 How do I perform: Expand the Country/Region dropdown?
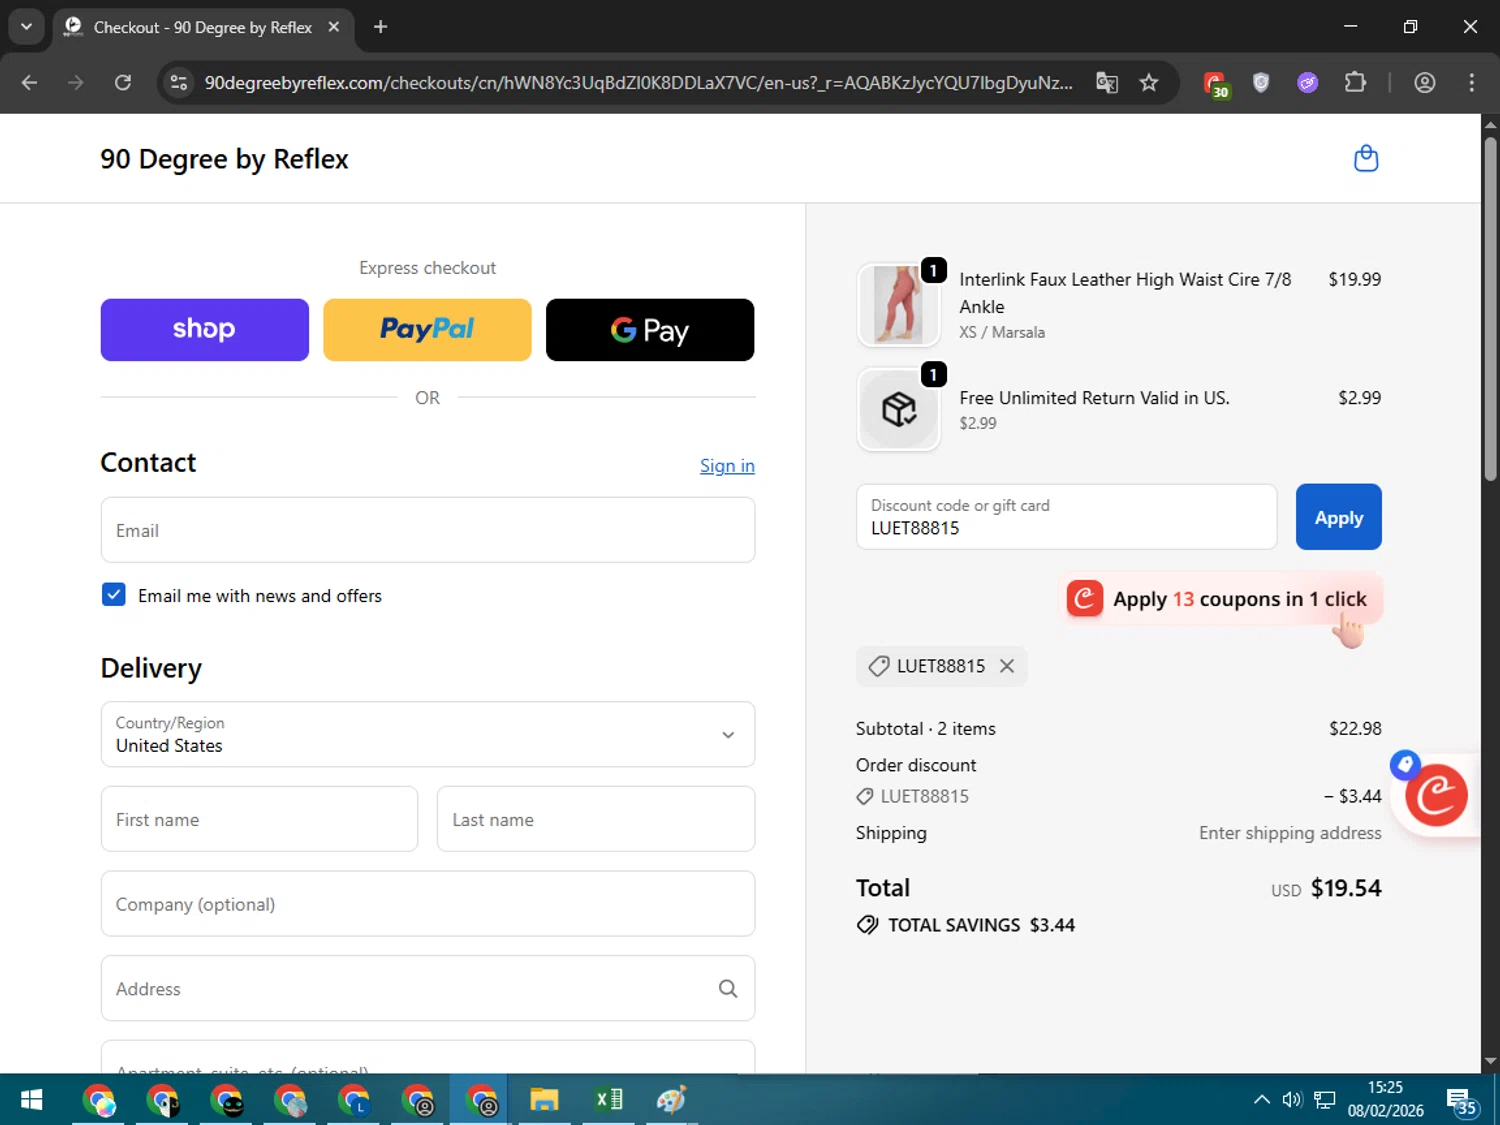point(428,734)
